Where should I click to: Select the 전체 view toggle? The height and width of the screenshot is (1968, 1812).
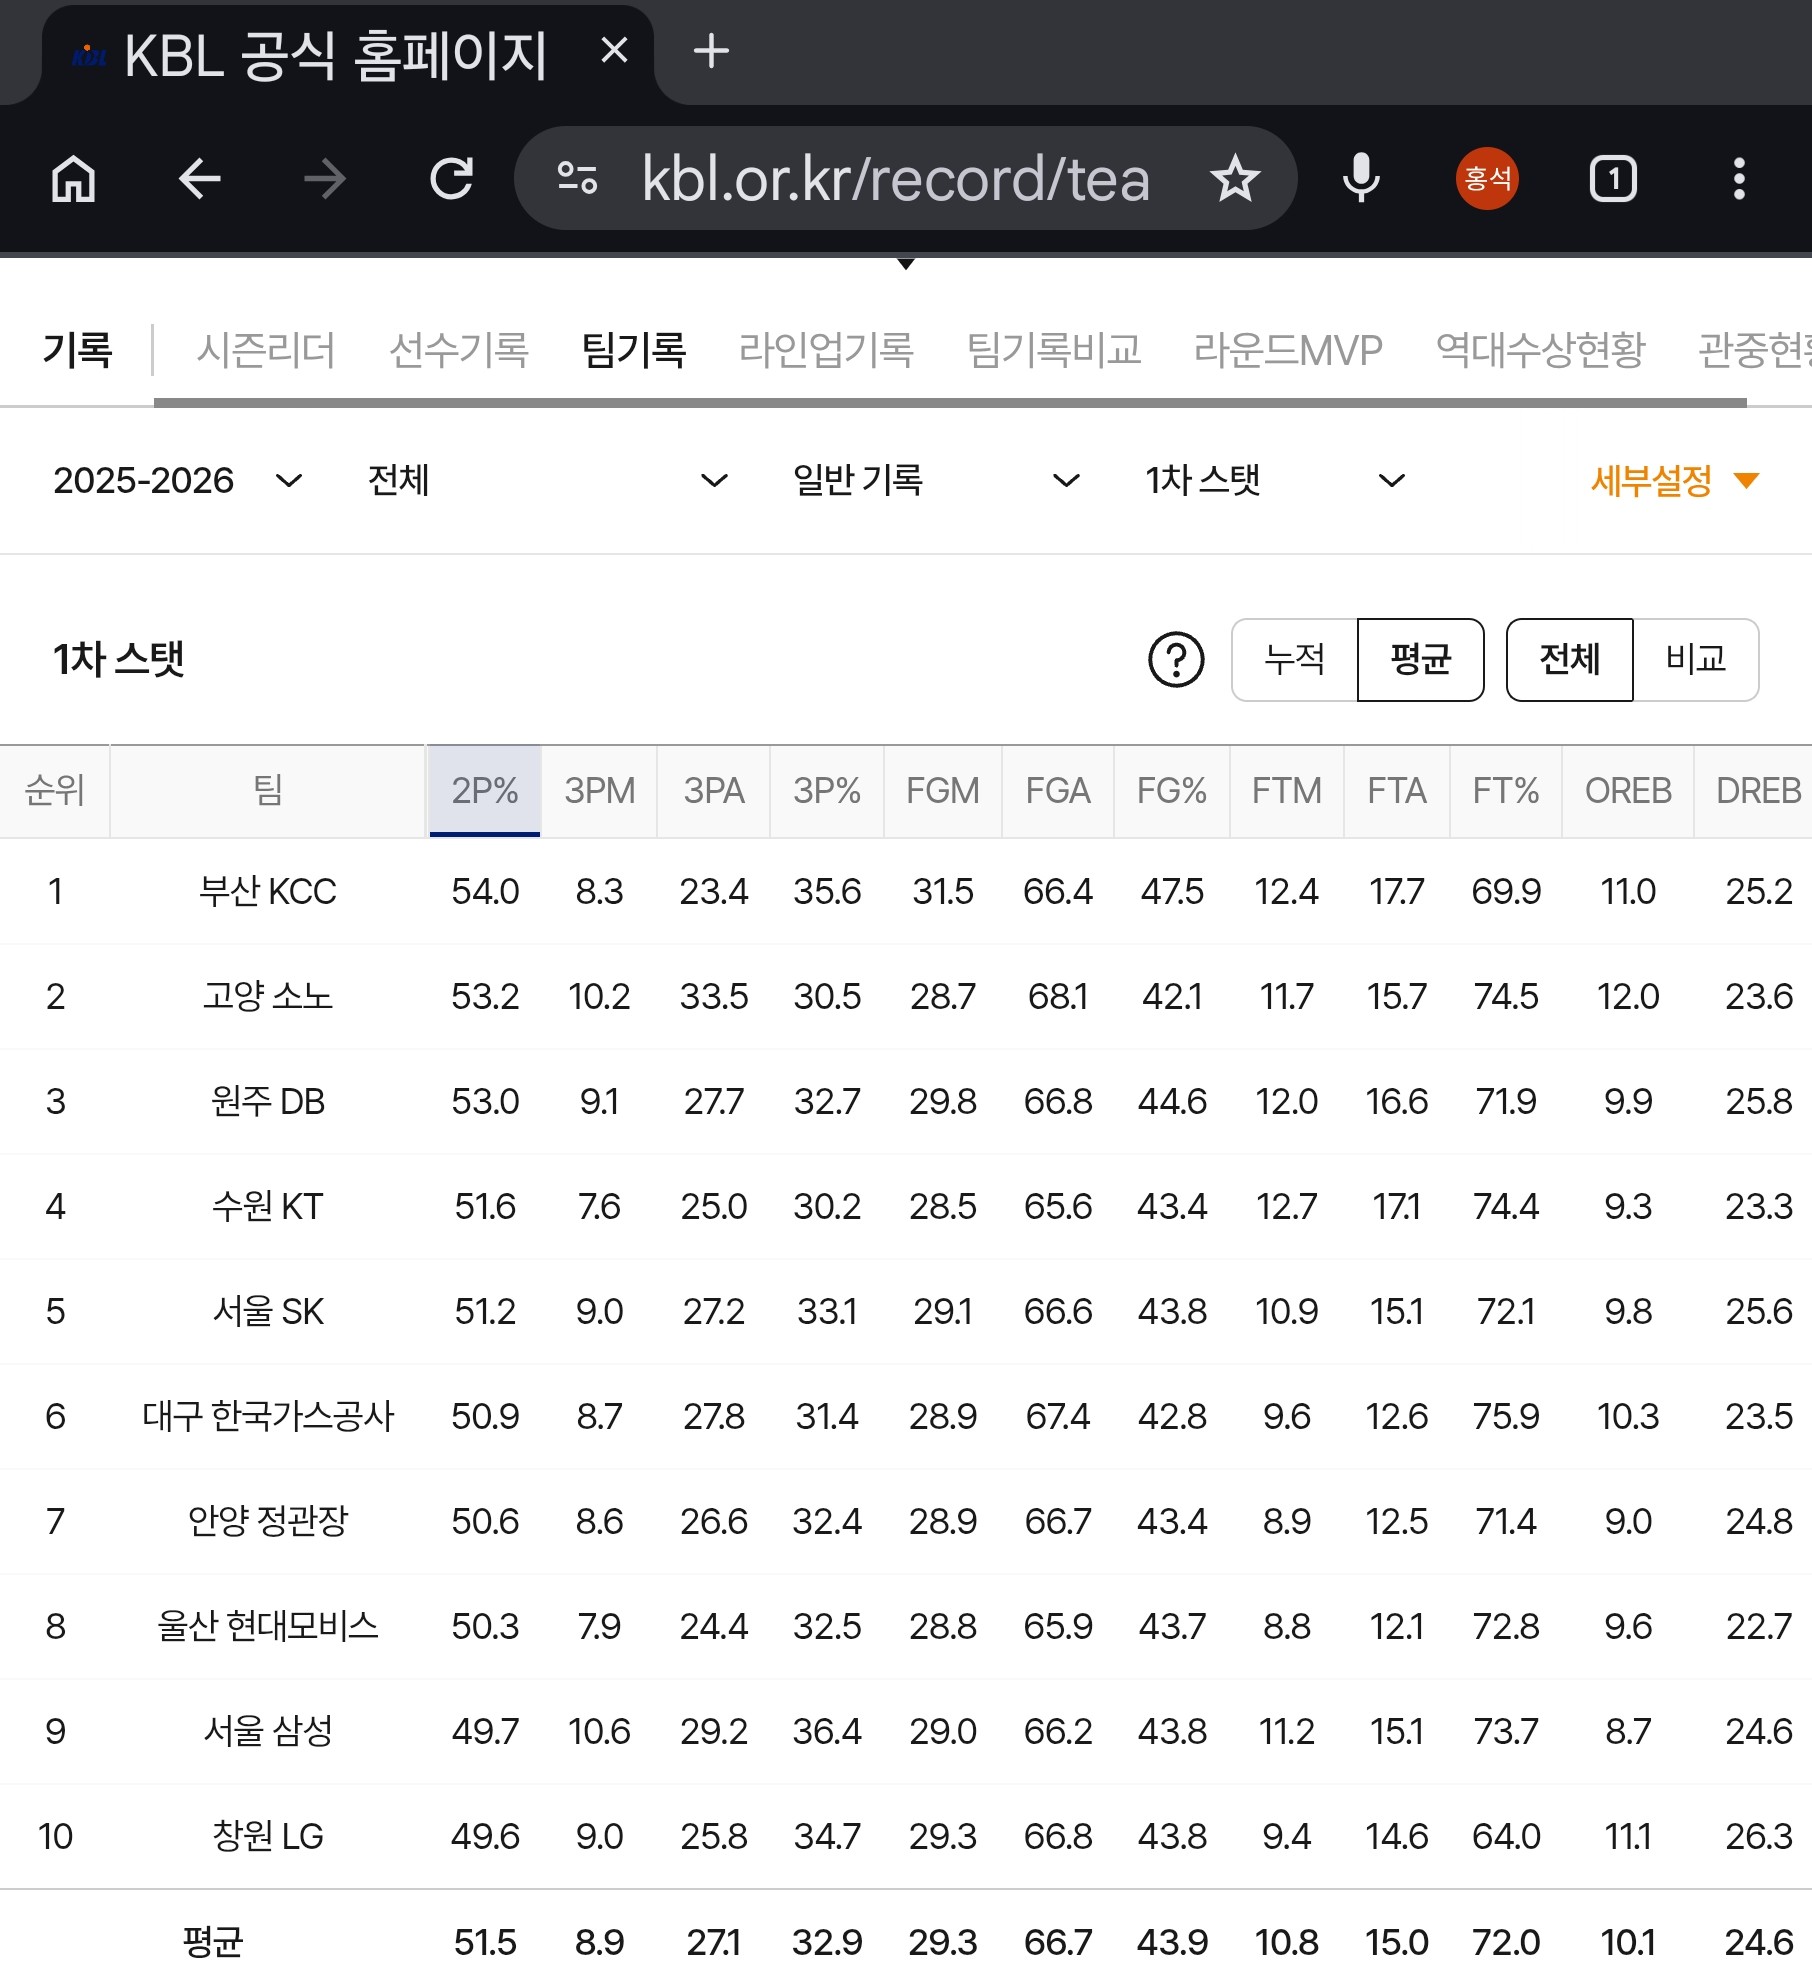pyautogui.click(x=1570, y=660)
